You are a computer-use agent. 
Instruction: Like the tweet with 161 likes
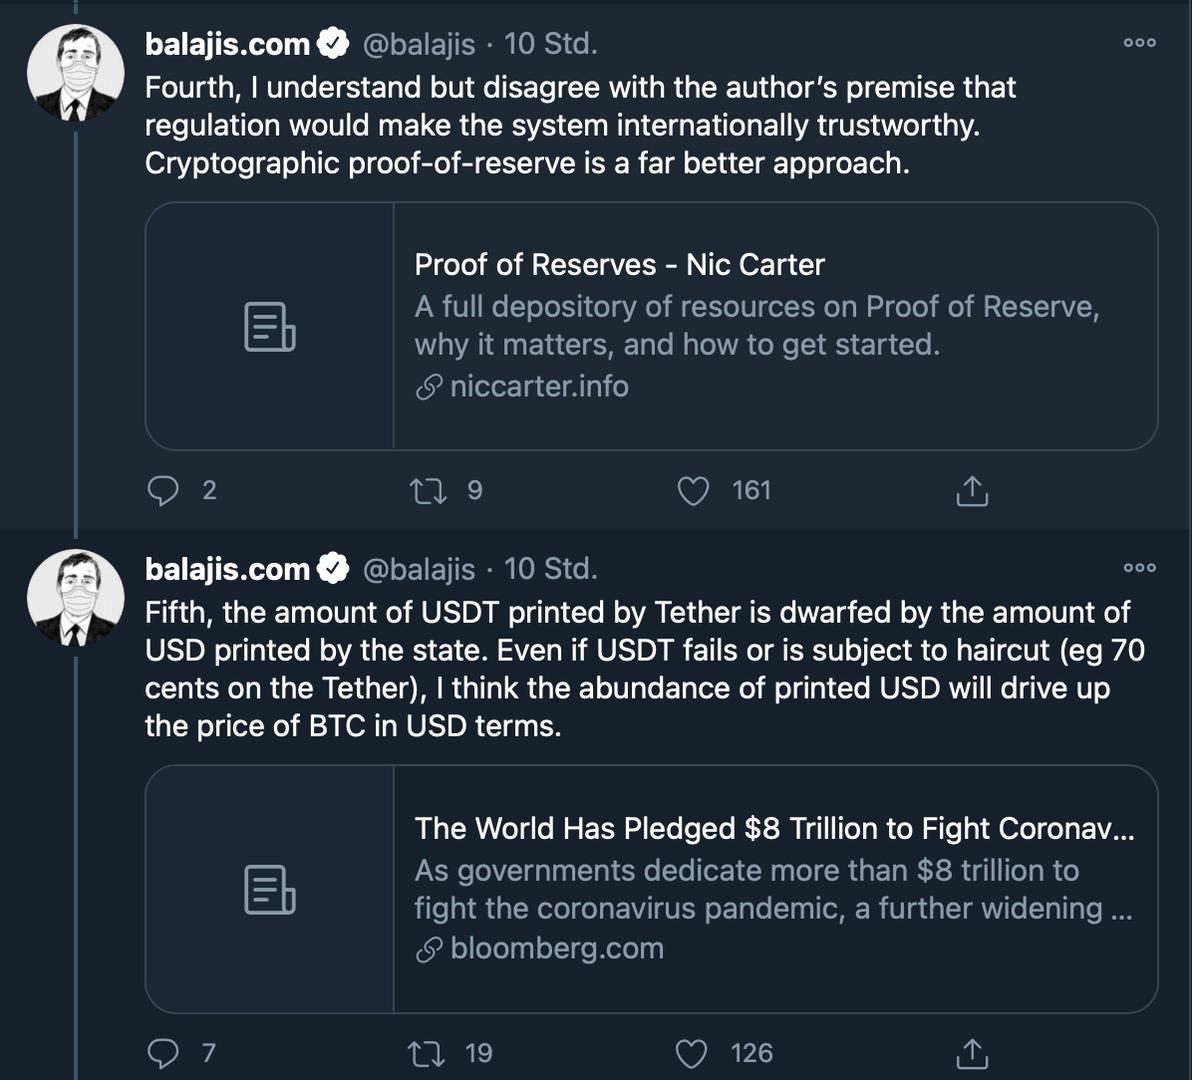694,491
